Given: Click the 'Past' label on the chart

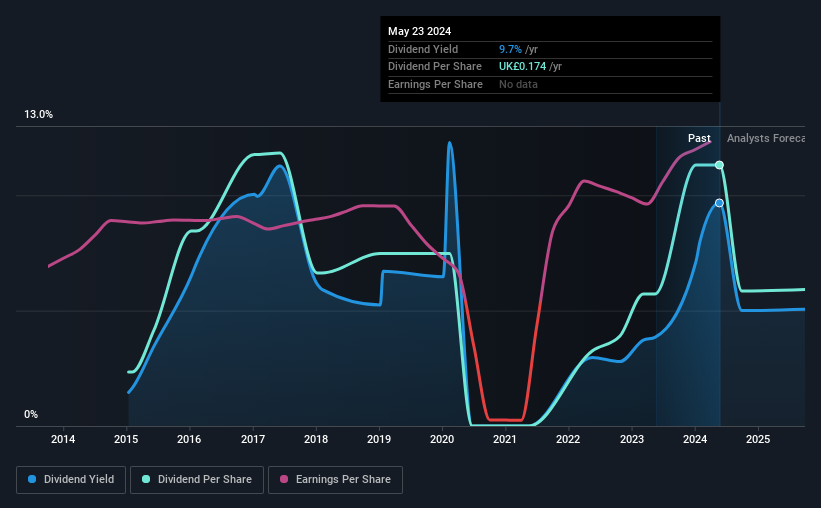Looking at the screenshot, I should (x=699, y=138).
